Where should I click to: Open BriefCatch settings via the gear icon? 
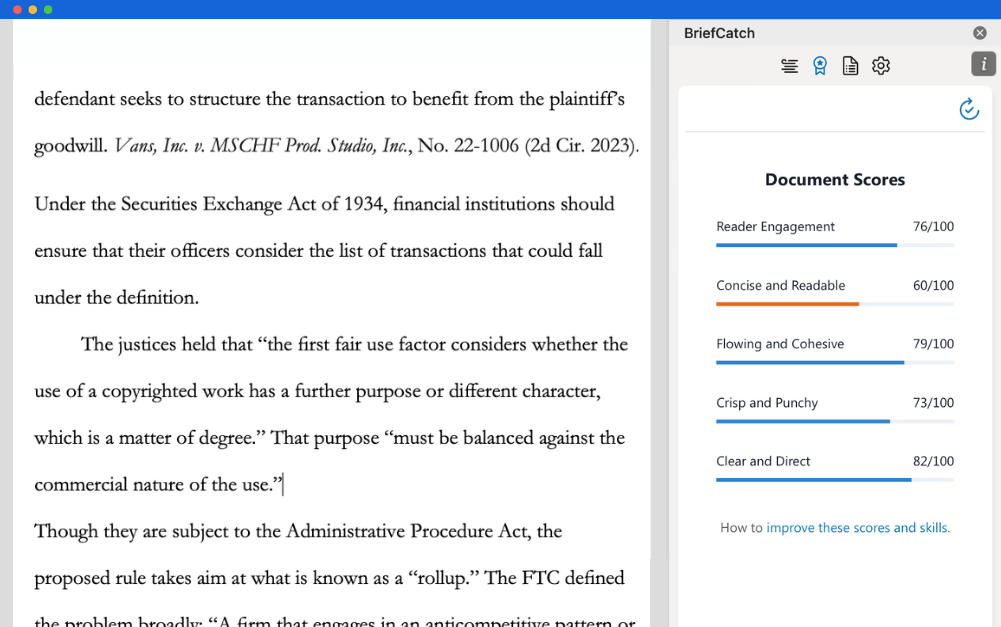coord(880,65)
